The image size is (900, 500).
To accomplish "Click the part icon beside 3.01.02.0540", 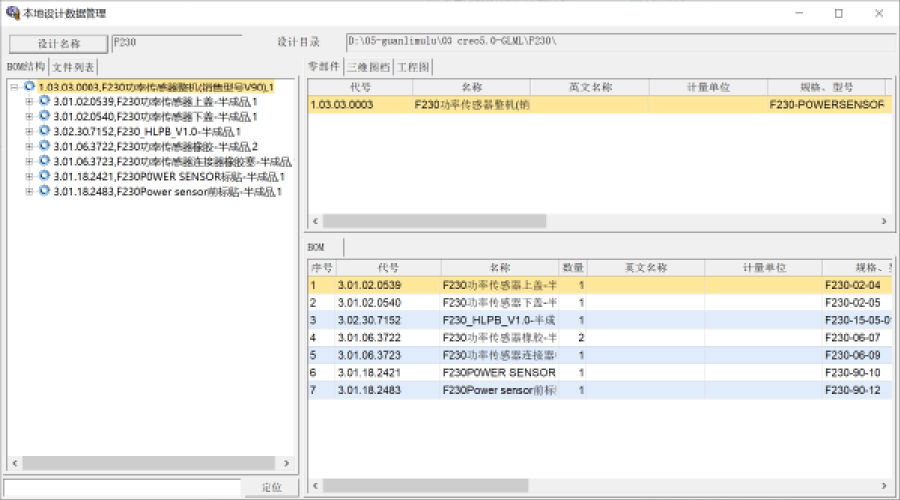I will tap(44, 117).
